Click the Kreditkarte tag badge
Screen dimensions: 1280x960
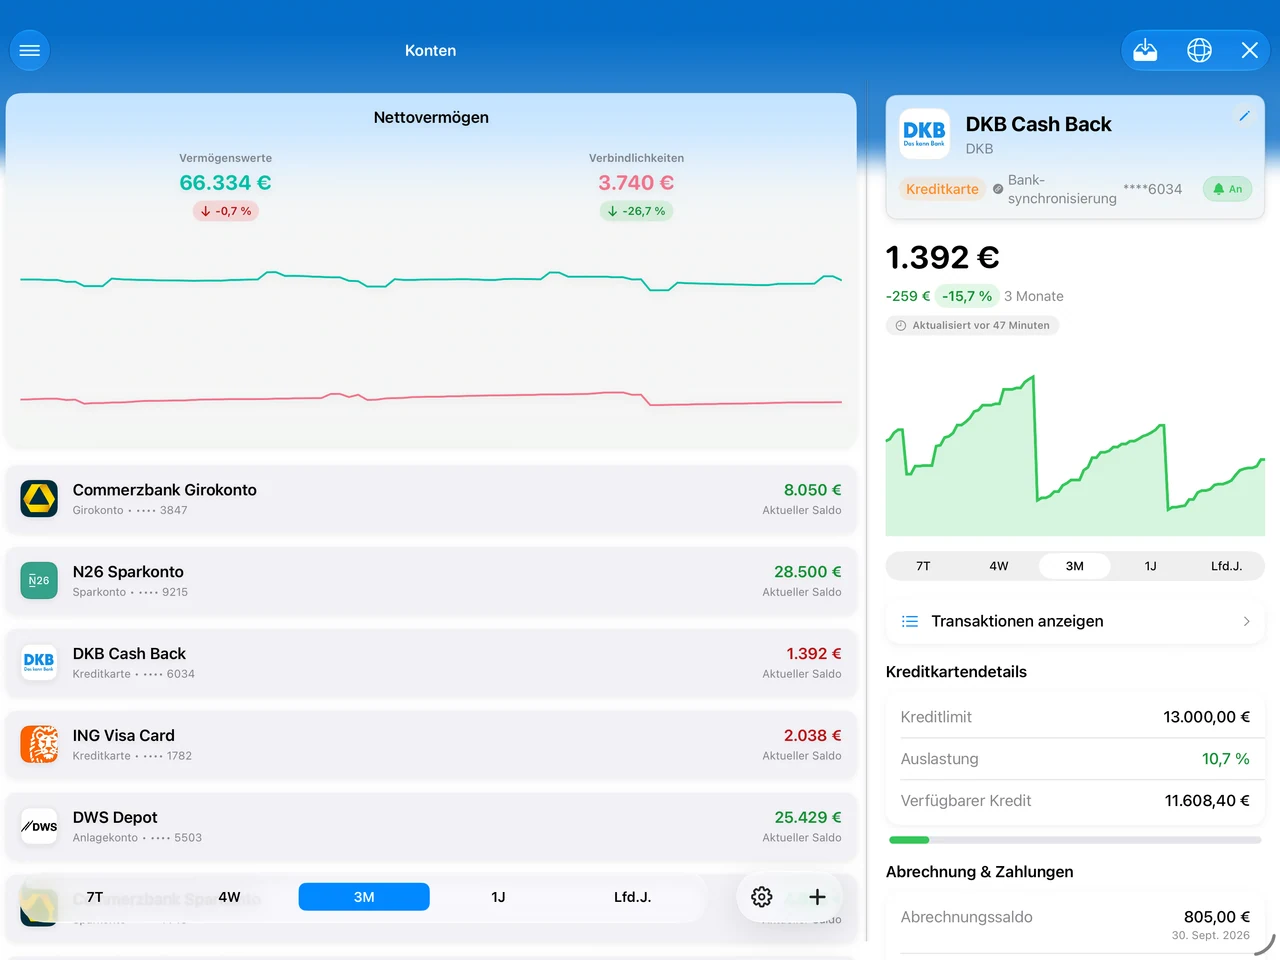[x=942, y=189]
